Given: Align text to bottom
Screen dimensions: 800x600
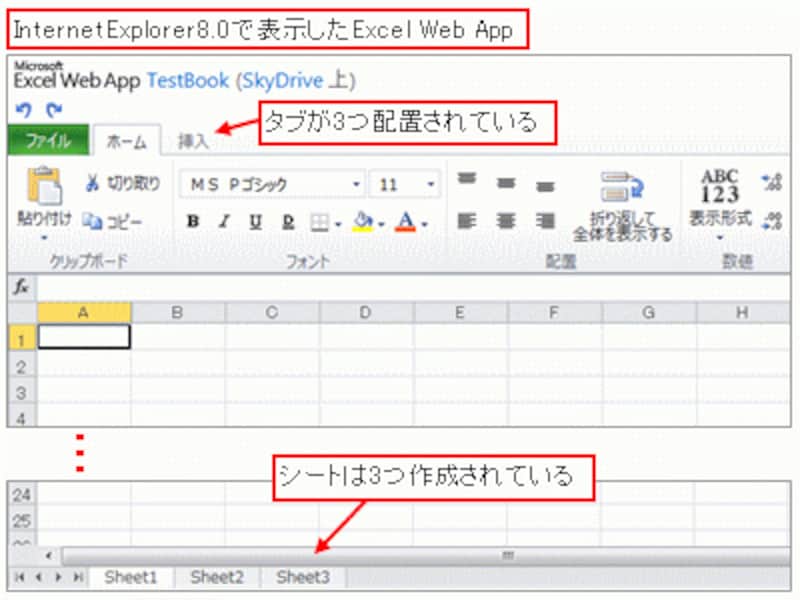Looking at the screenshot, I should coord(545,186).
